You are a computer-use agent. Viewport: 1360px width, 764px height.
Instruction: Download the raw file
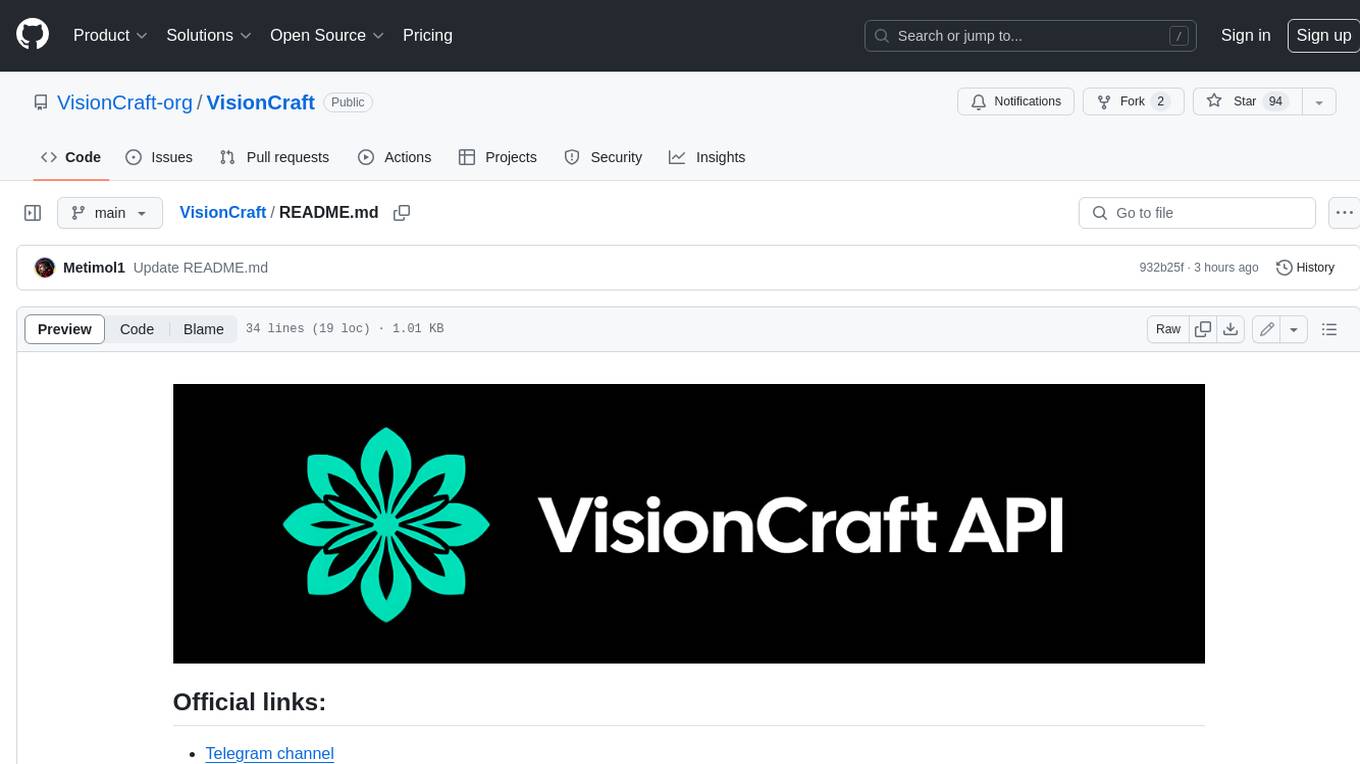tap(1231, 329)
